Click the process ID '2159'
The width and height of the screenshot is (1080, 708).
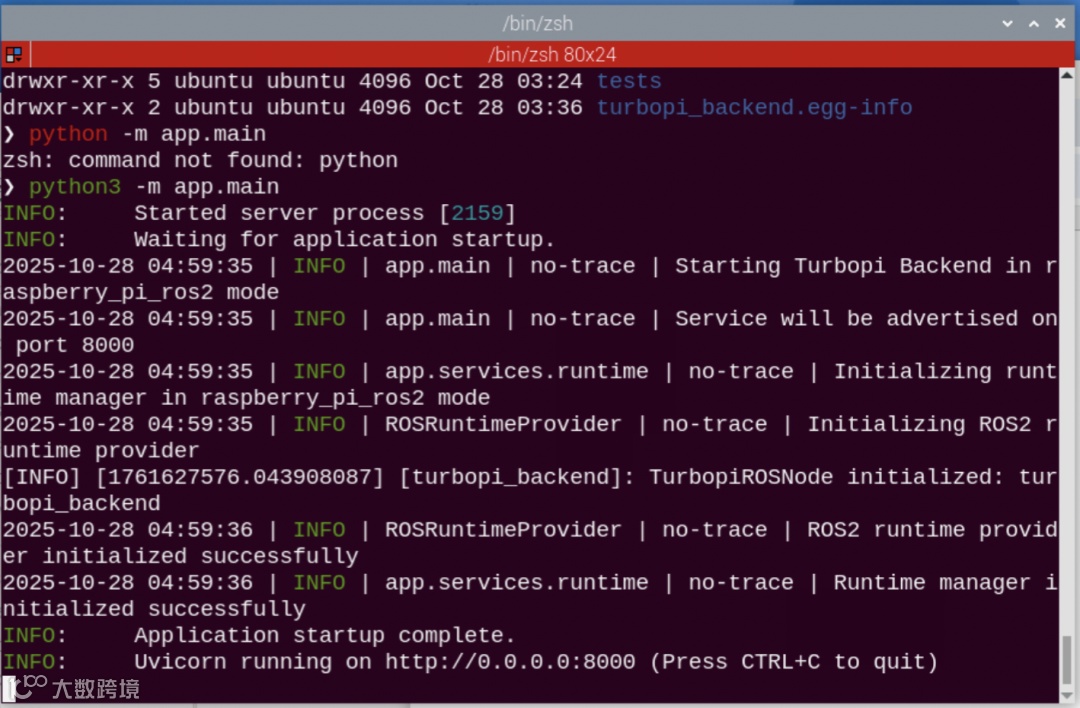click(477, 213)
